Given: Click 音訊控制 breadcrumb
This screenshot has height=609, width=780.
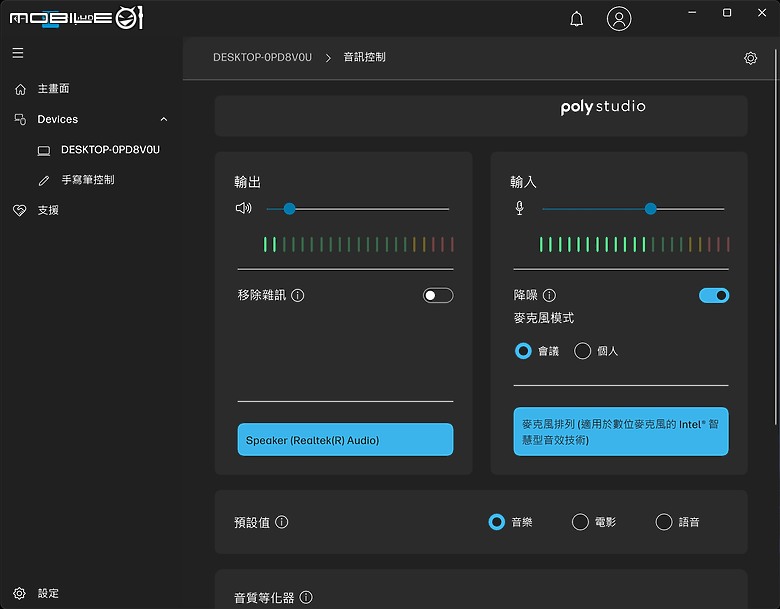Looking at the screenshot, I should tap(365, 57).
